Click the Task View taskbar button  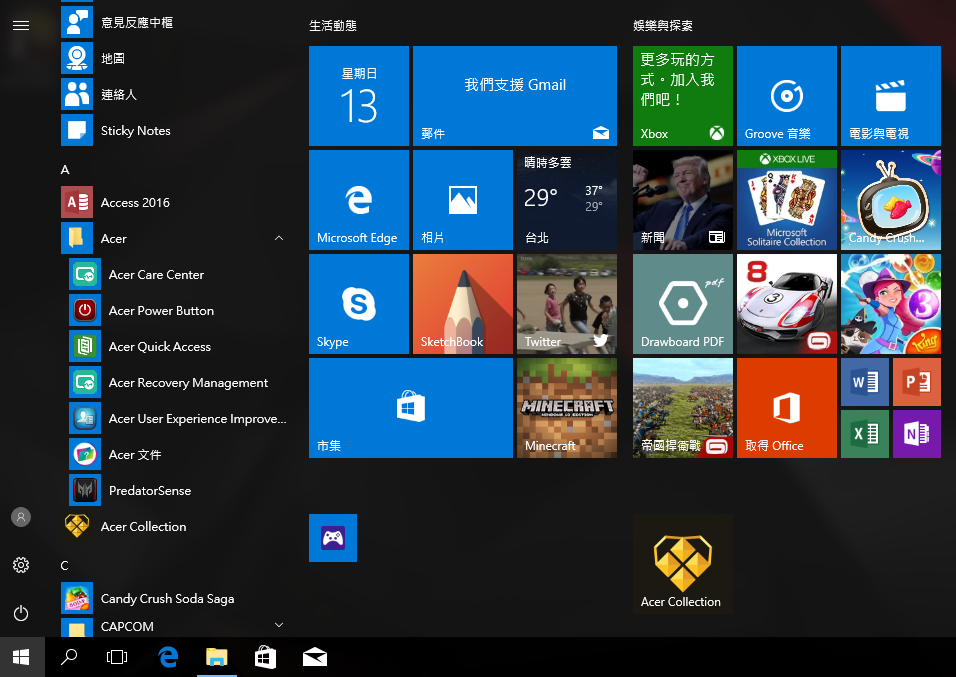117,657
